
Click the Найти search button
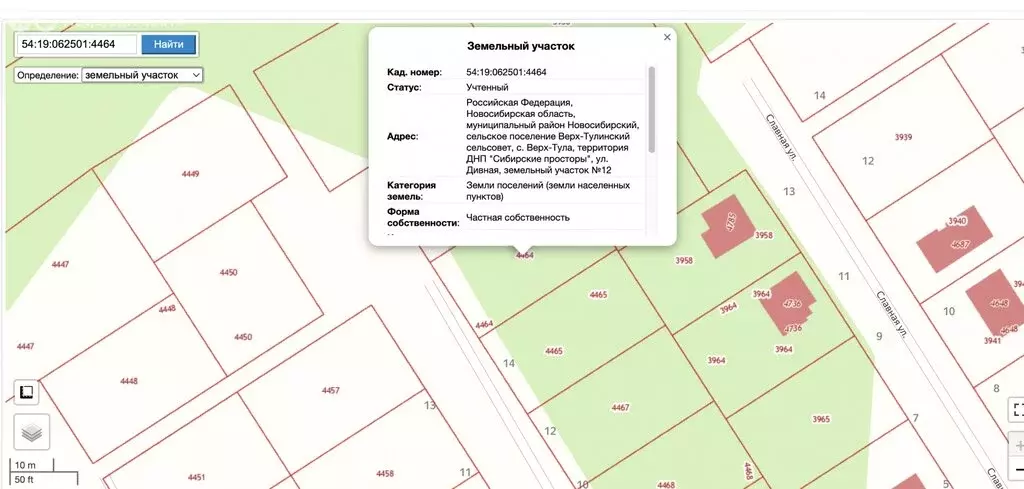point(168,44)
